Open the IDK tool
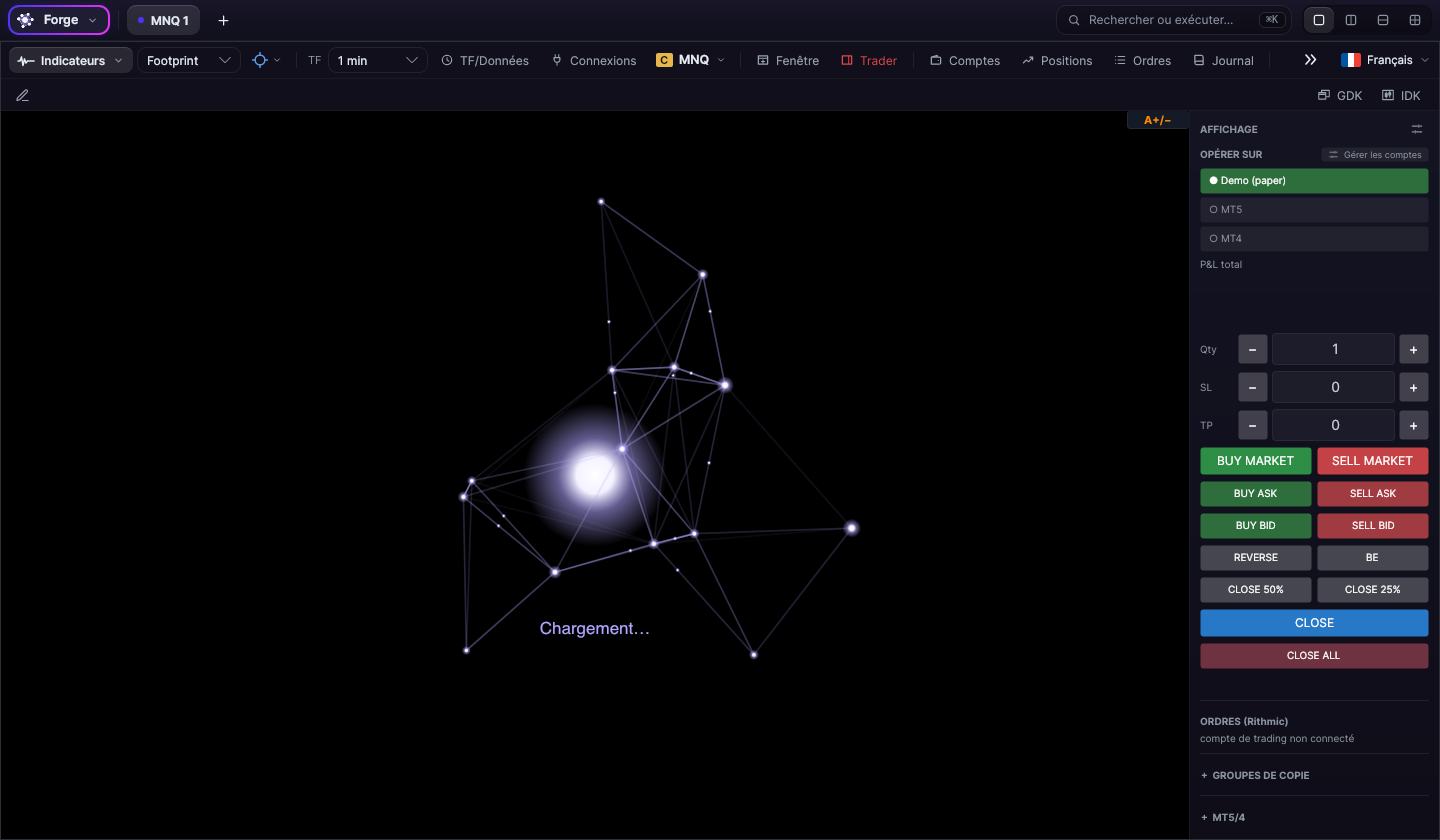The width and height of the screenshot is (1440, 840). coord(1401,95)
